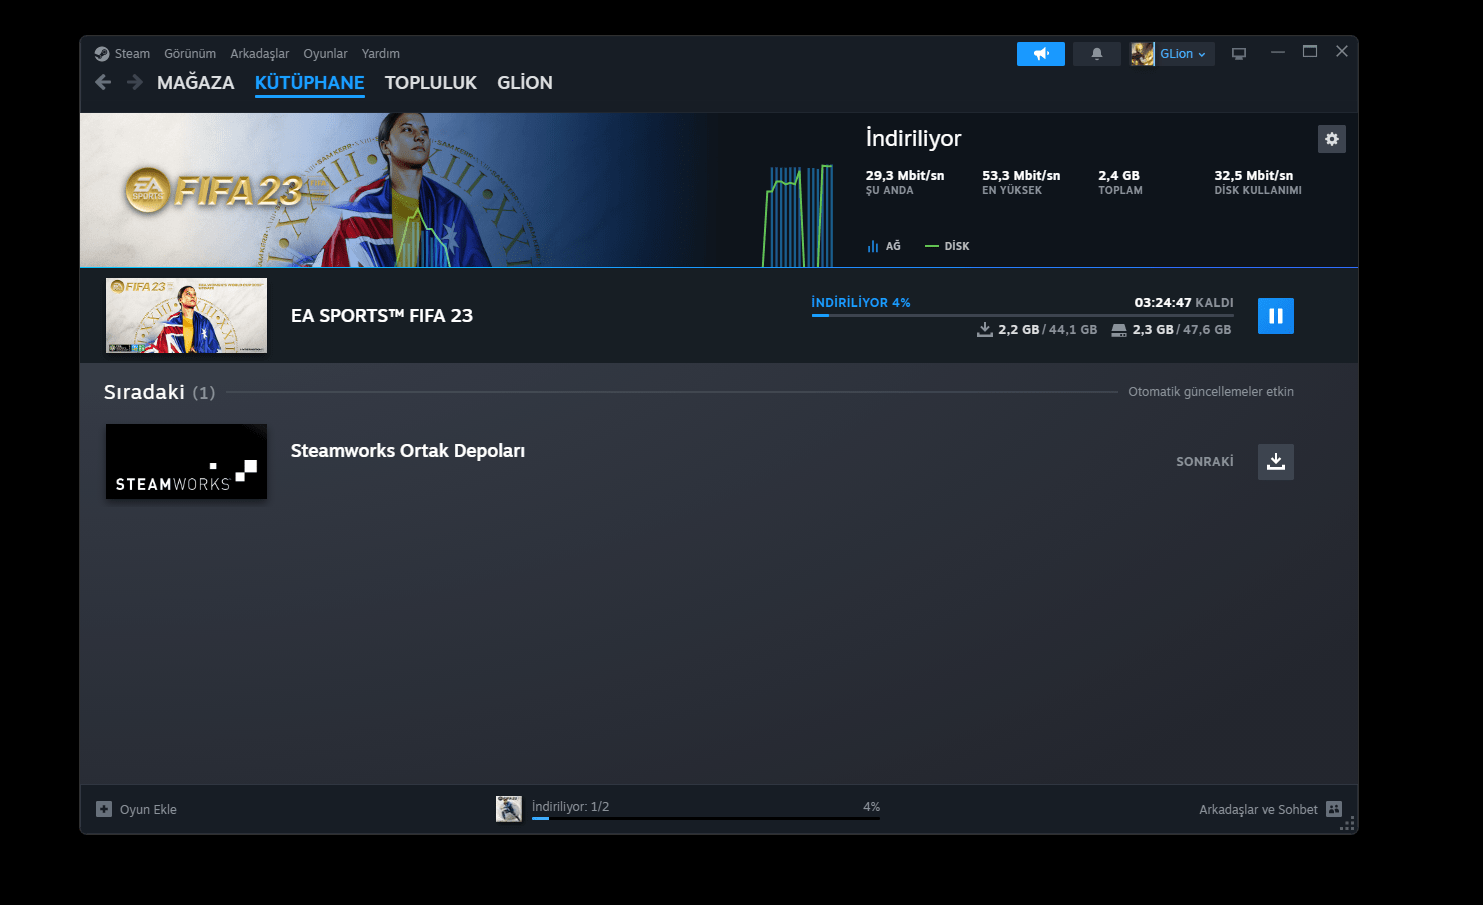The height and width of the screenshot is (905, 1483).
Task: Click the 2,4 GB total value
Action: [1119, 176]
